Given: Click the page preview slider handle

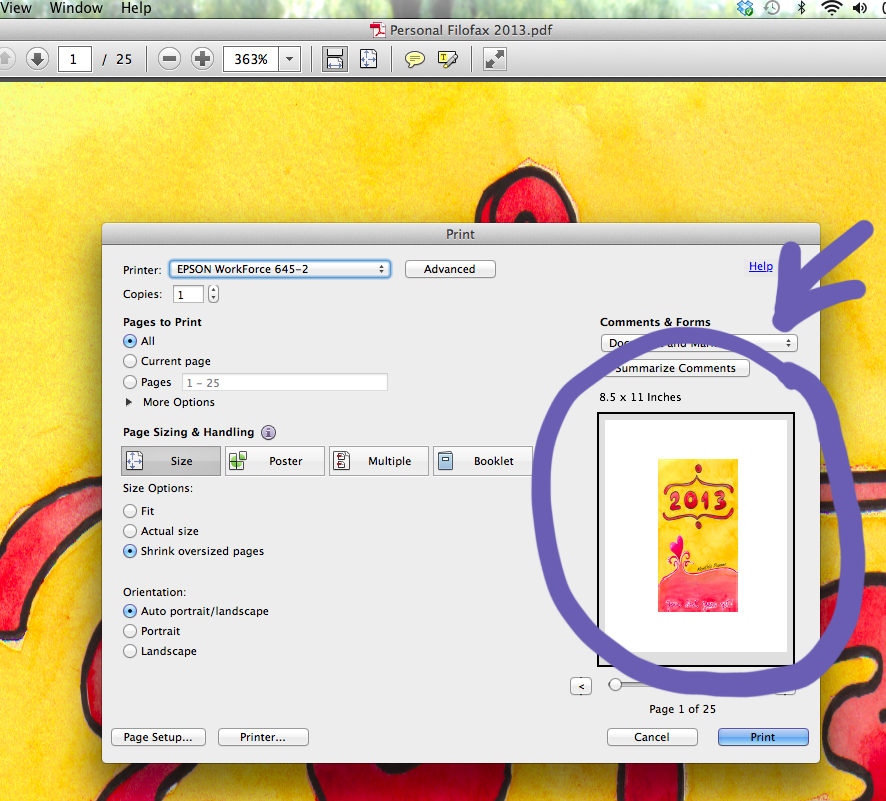Looking at the screenshot, I should tap(614, 685).
